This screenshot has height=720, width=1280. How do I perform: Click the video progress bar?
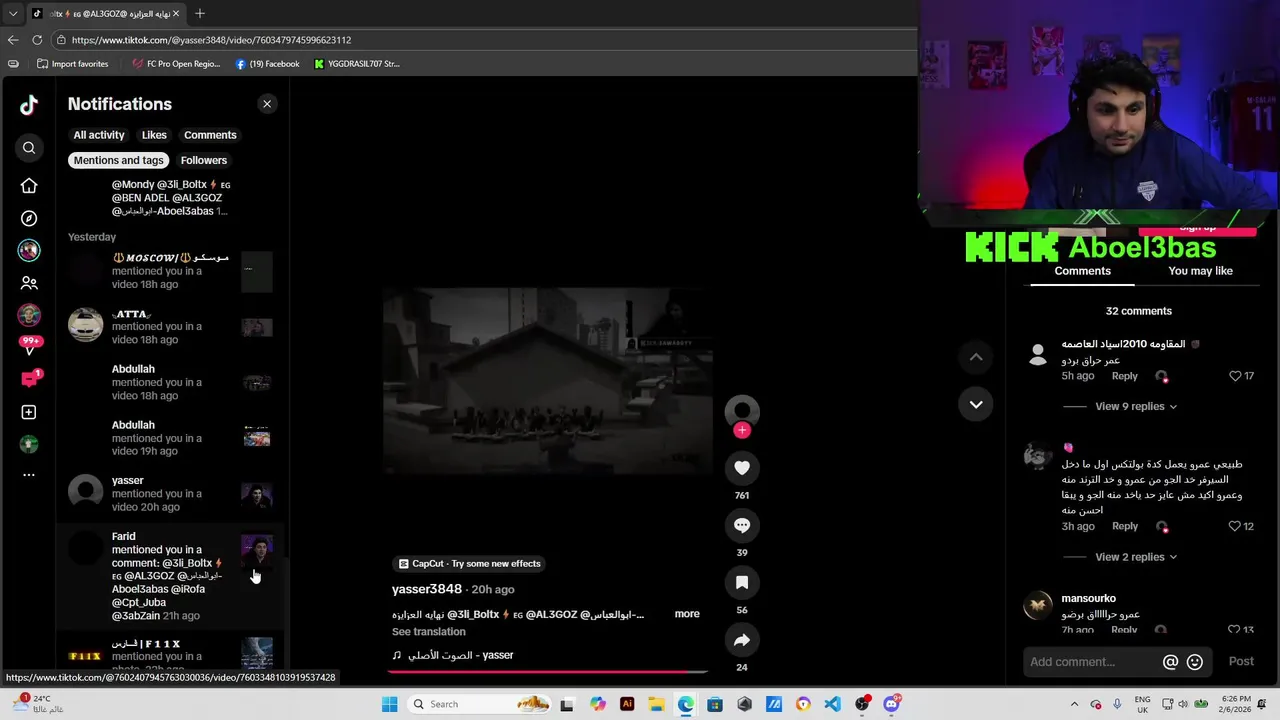click(x=548, y=671)
